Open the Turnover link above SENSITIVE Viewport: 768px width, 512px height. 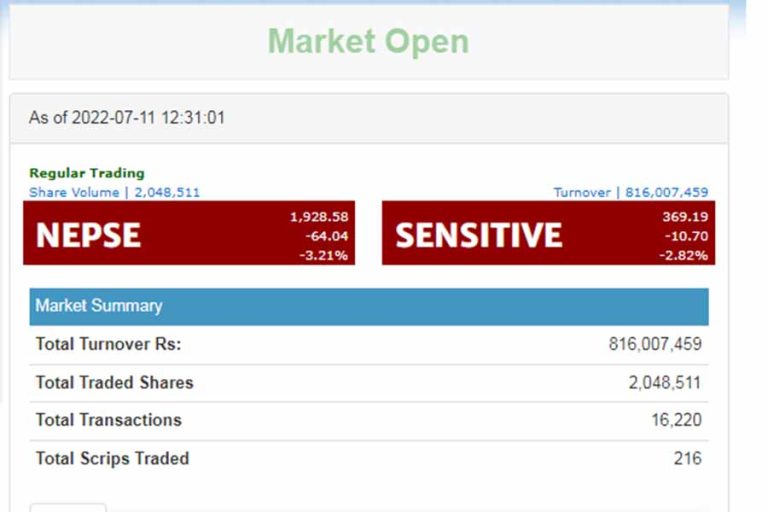coord(631,192)
